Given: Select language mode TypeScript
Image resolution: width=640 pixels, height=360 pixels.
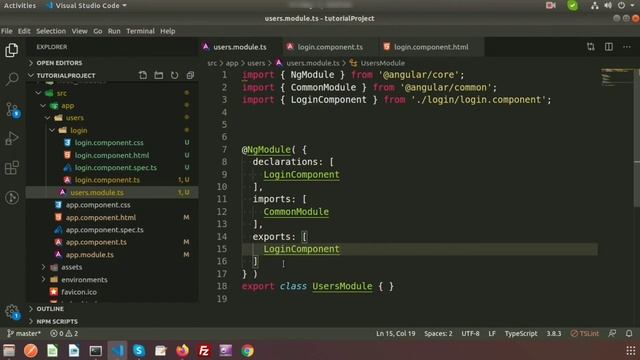Looking at the screenshot, I should pyautogui.click(x=521, y=333).
